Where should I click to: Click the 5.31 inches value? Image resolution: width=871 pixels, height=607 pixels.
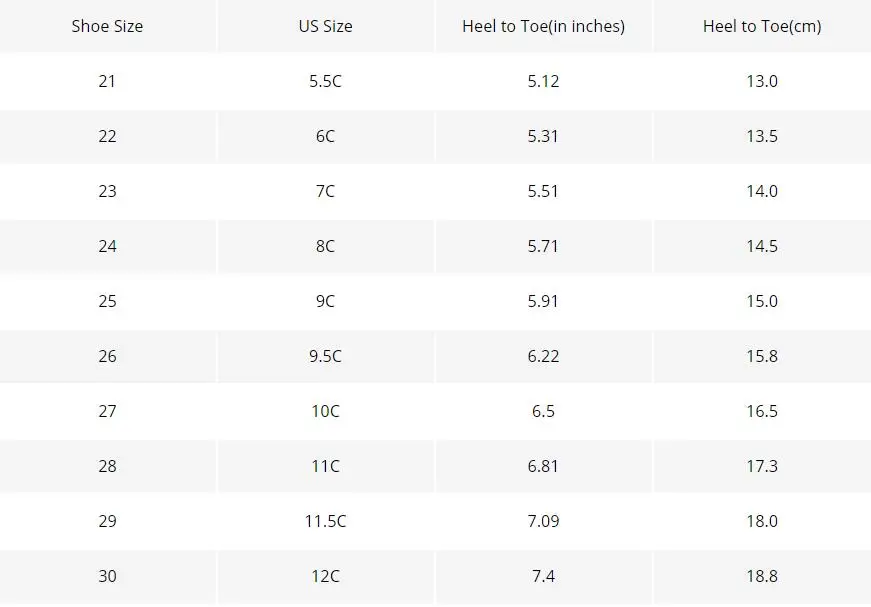(543, 136)
